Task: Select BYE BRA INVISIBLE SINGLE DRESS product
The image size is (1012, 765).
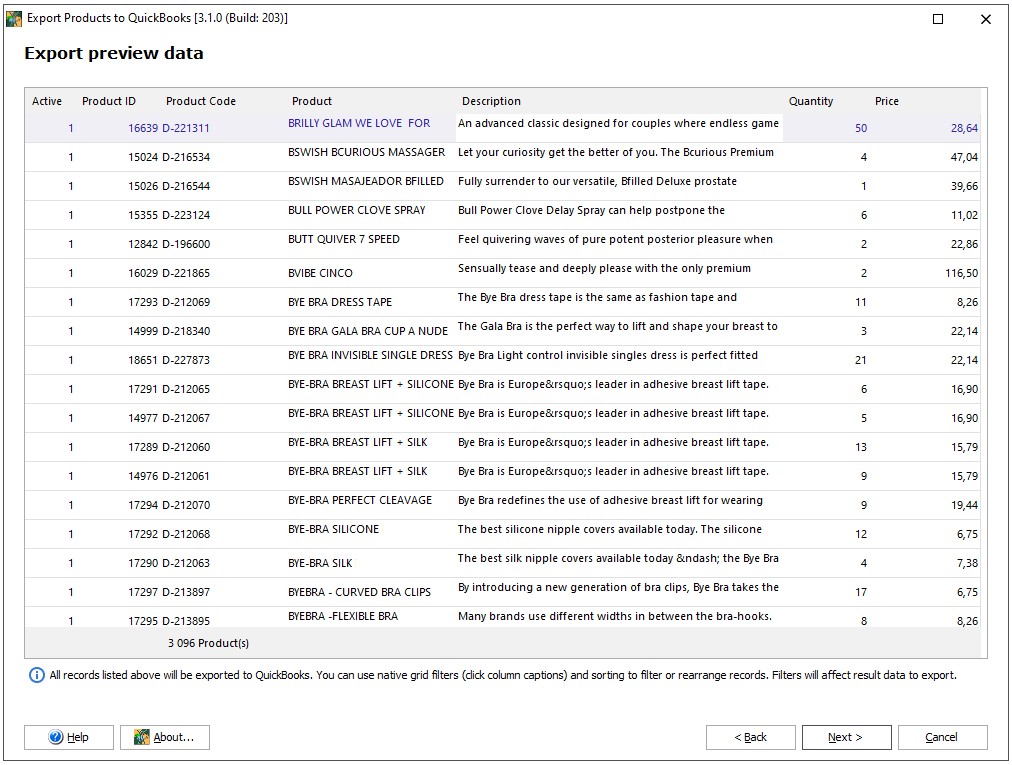Action: [370, 356]
